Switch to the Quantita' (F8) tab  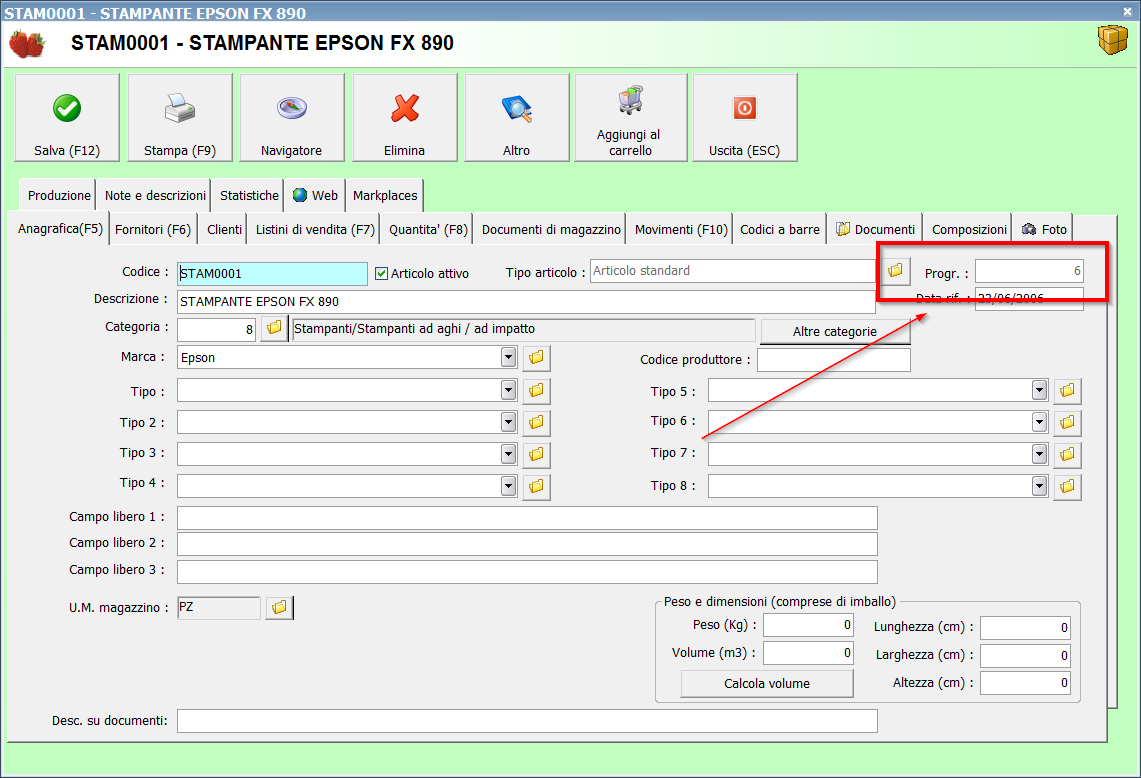coord(428,229)
